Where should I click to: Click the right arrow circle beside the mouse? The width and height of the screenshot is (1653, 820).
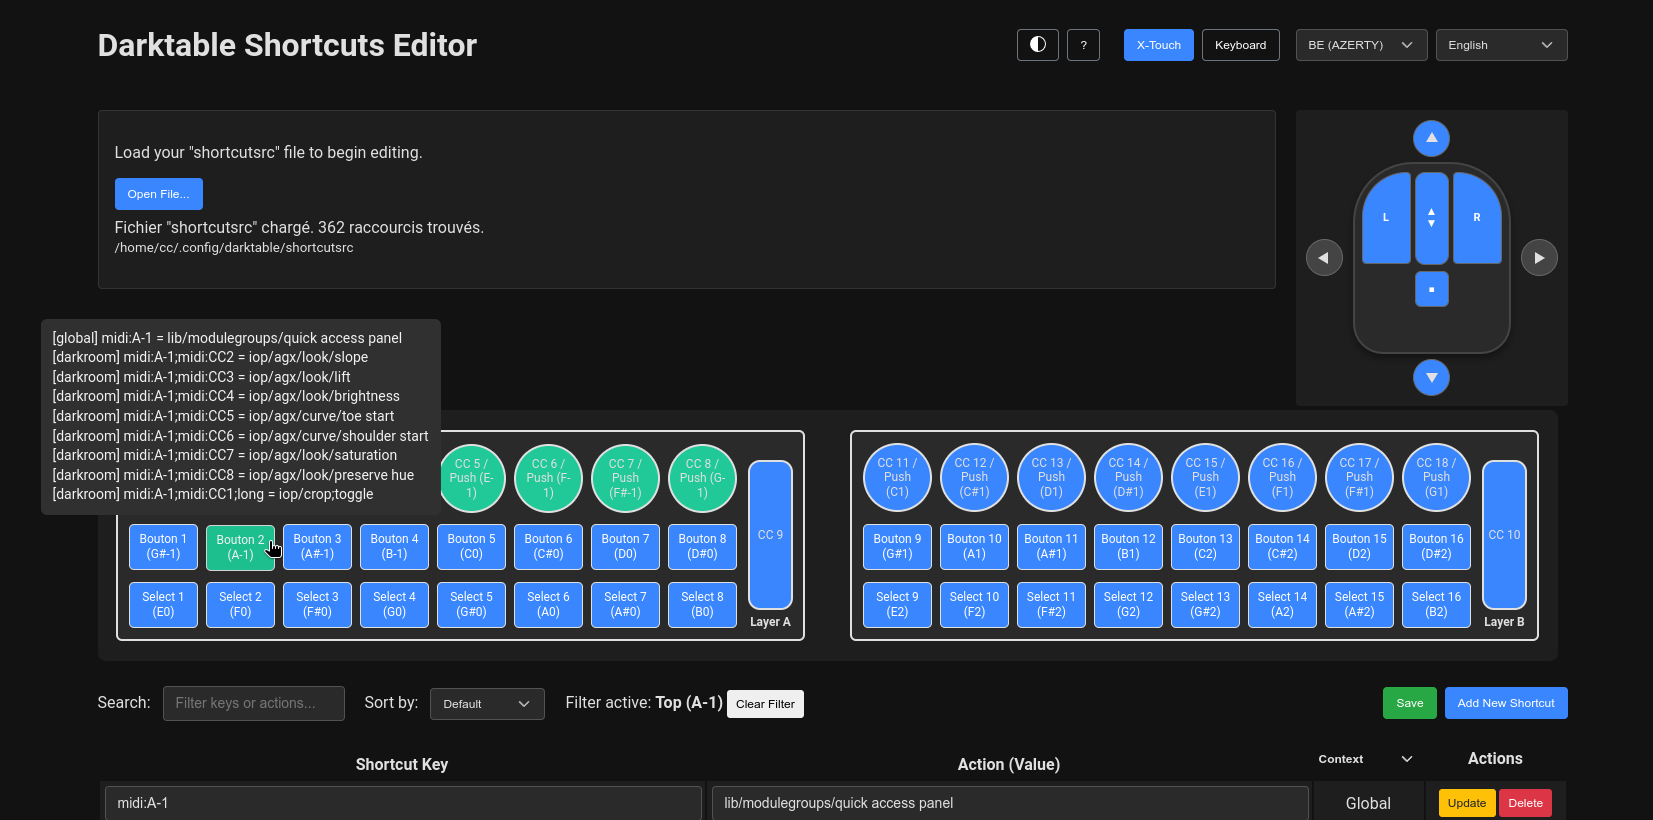pyautogui.click(x=1539, y=258)
